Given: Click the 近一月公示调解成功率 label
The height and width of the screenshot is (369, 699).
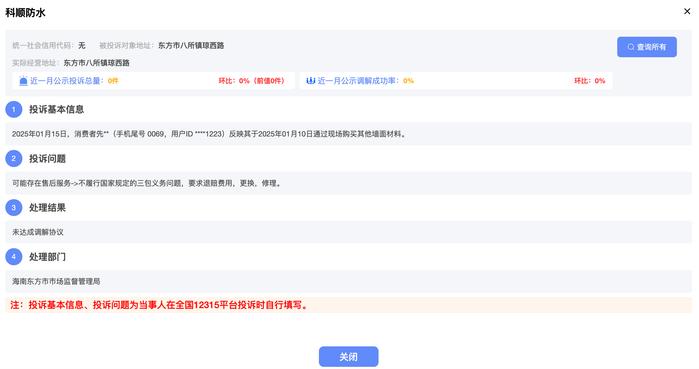Looking at the screenshot, I should coord(358,81).
